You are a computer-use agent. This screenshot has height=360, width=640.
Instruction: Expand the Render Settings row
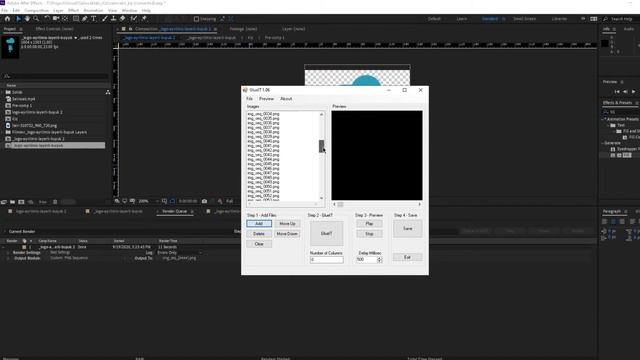(x=8, y=253)
